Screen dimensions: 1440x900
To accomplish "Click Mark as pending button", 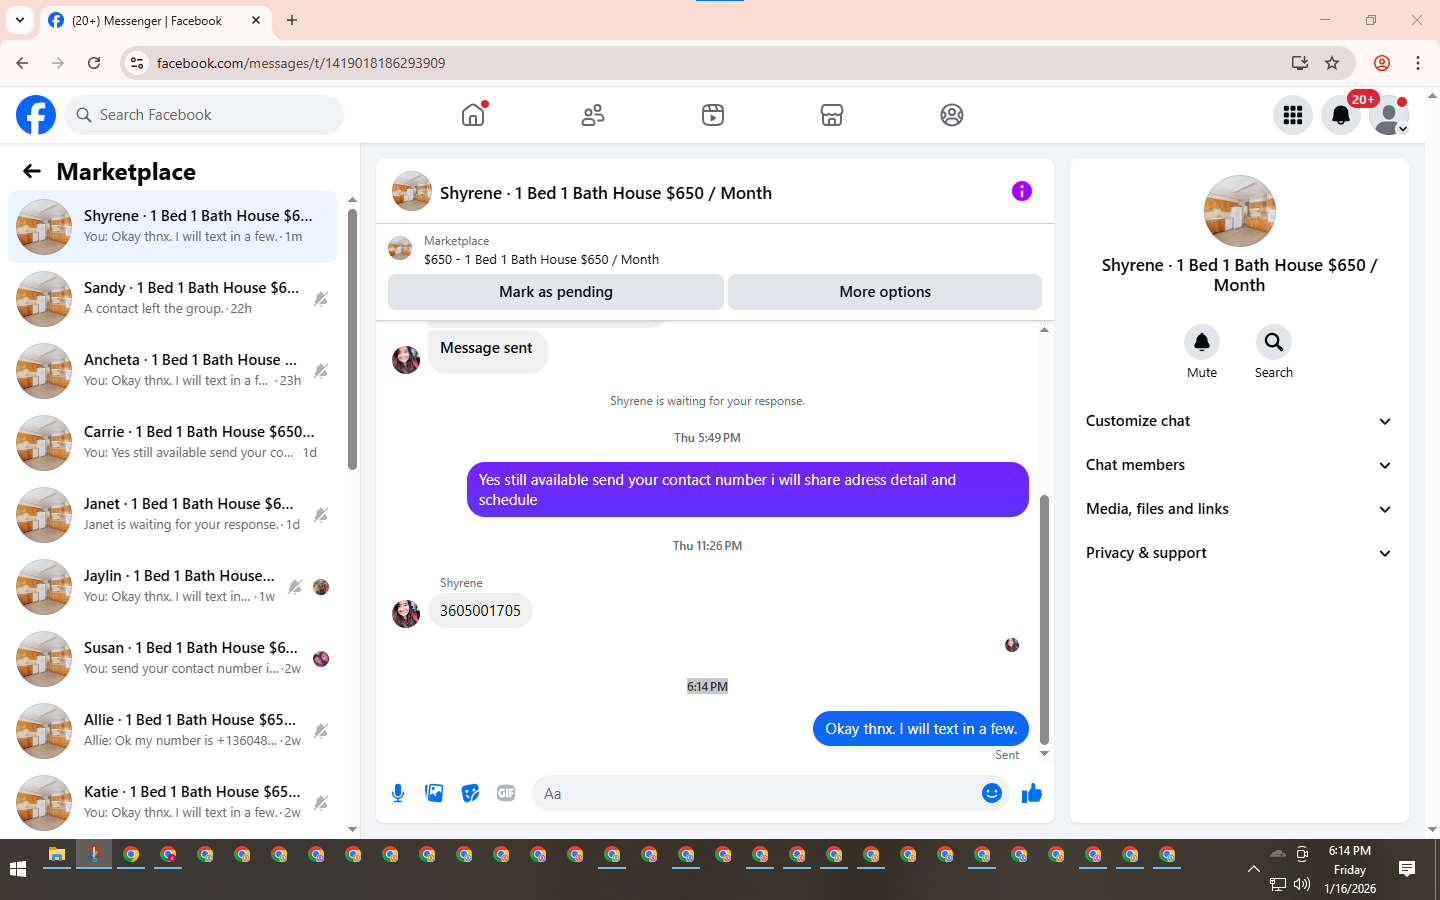I will pos(556,292).
